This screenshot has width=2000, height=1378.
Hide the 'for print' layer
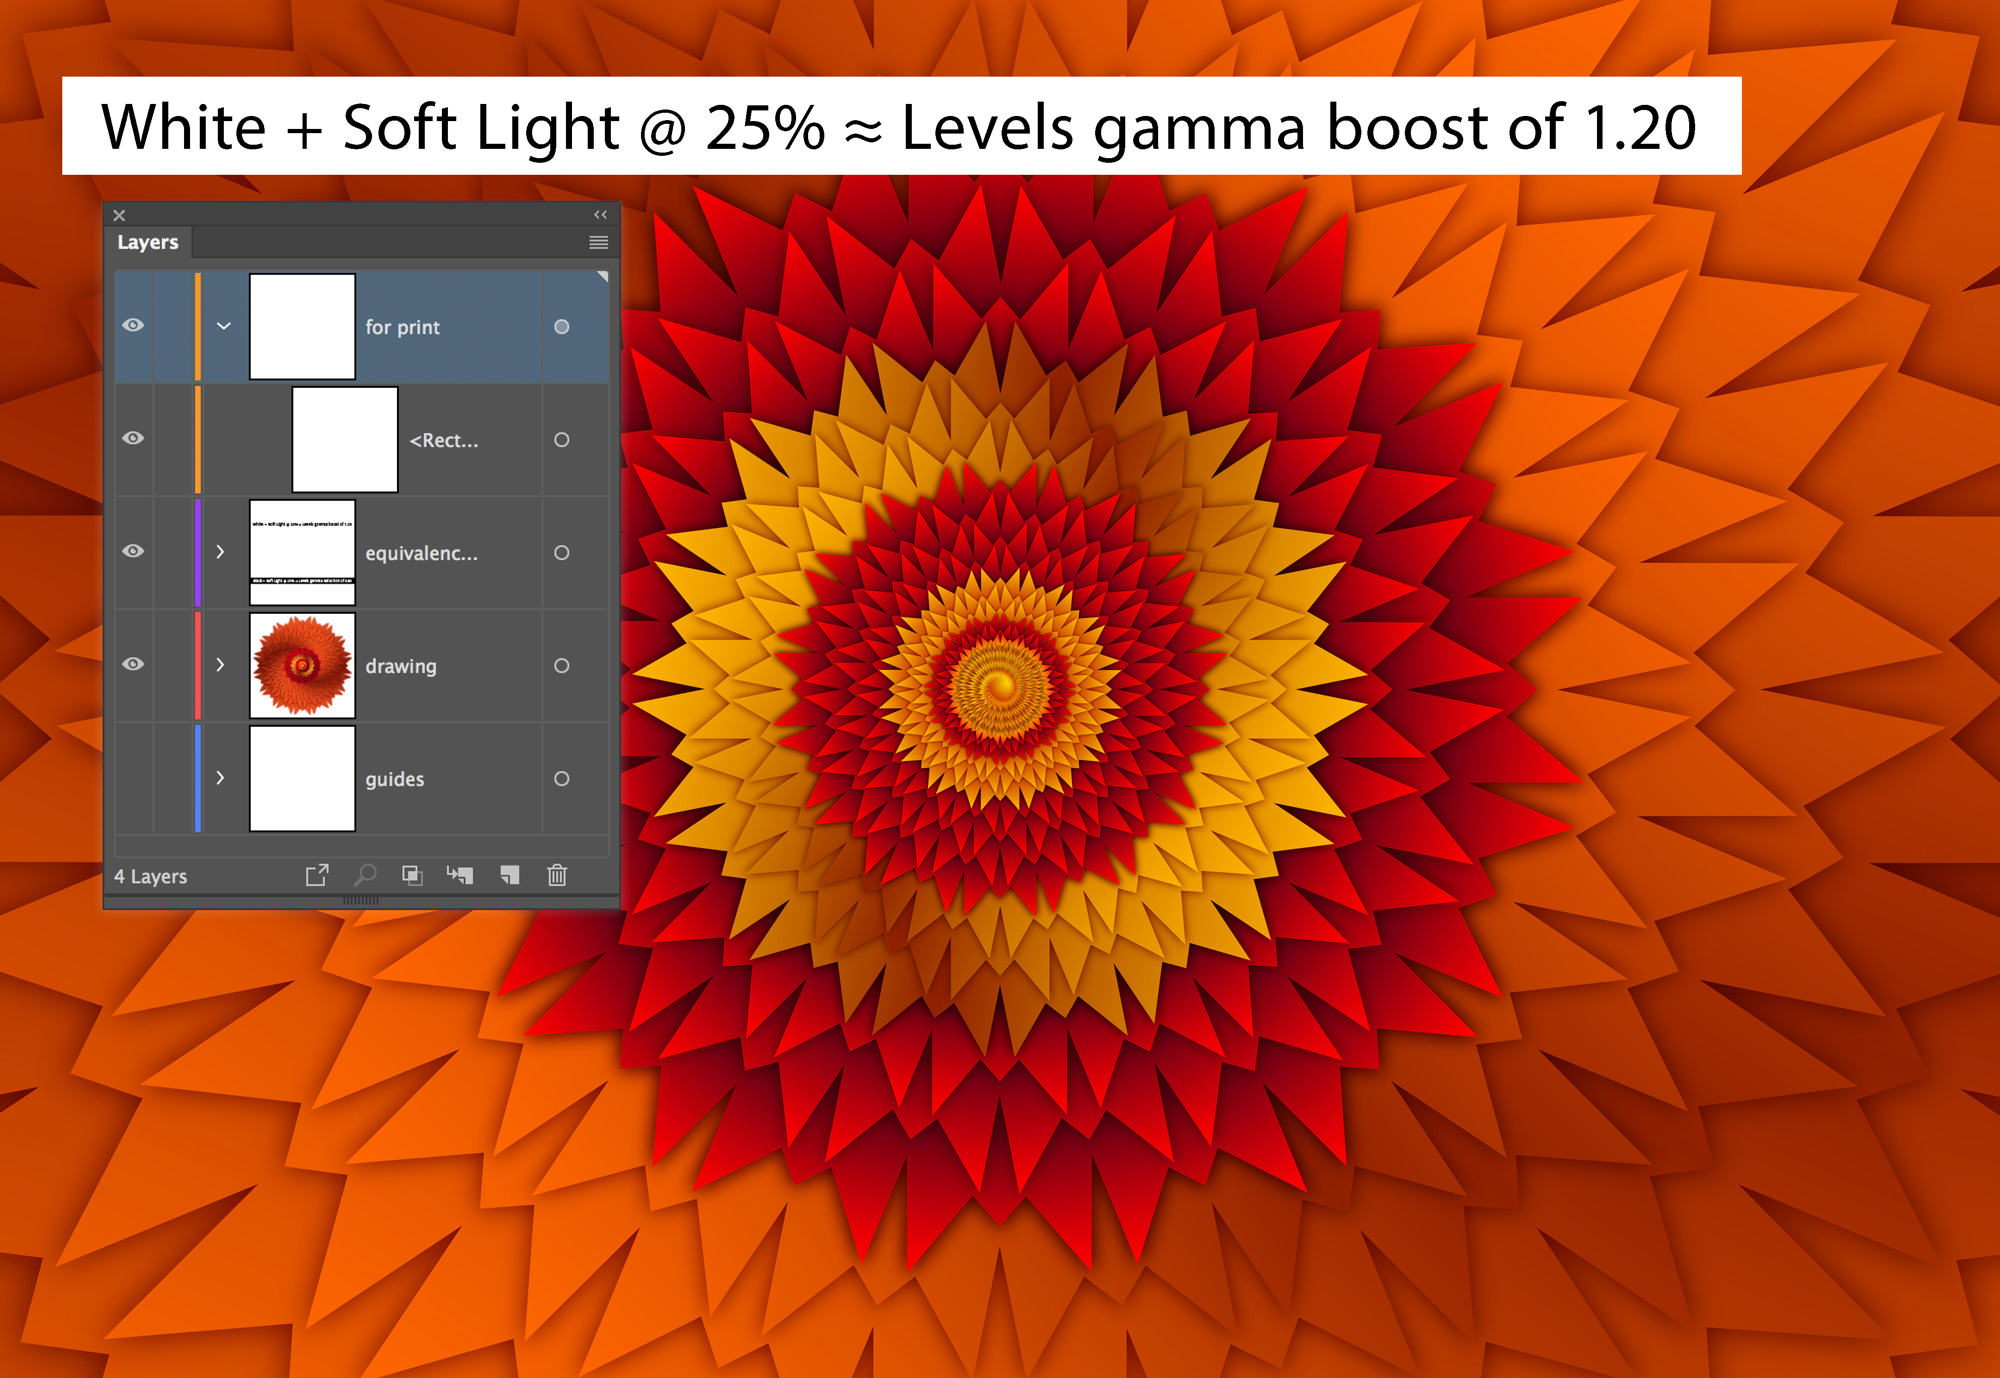133,325
